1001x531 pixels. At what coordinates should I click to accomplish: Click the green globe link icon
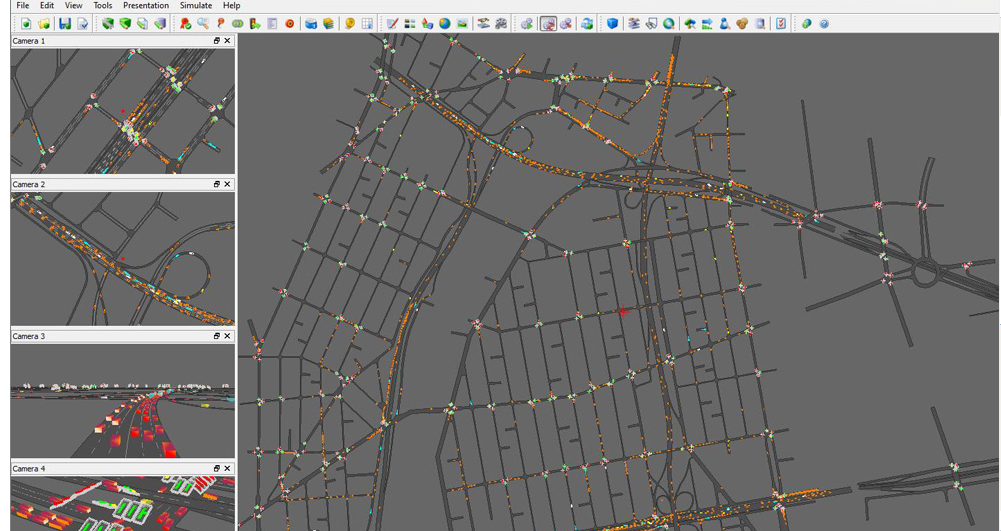click(806, 24)
